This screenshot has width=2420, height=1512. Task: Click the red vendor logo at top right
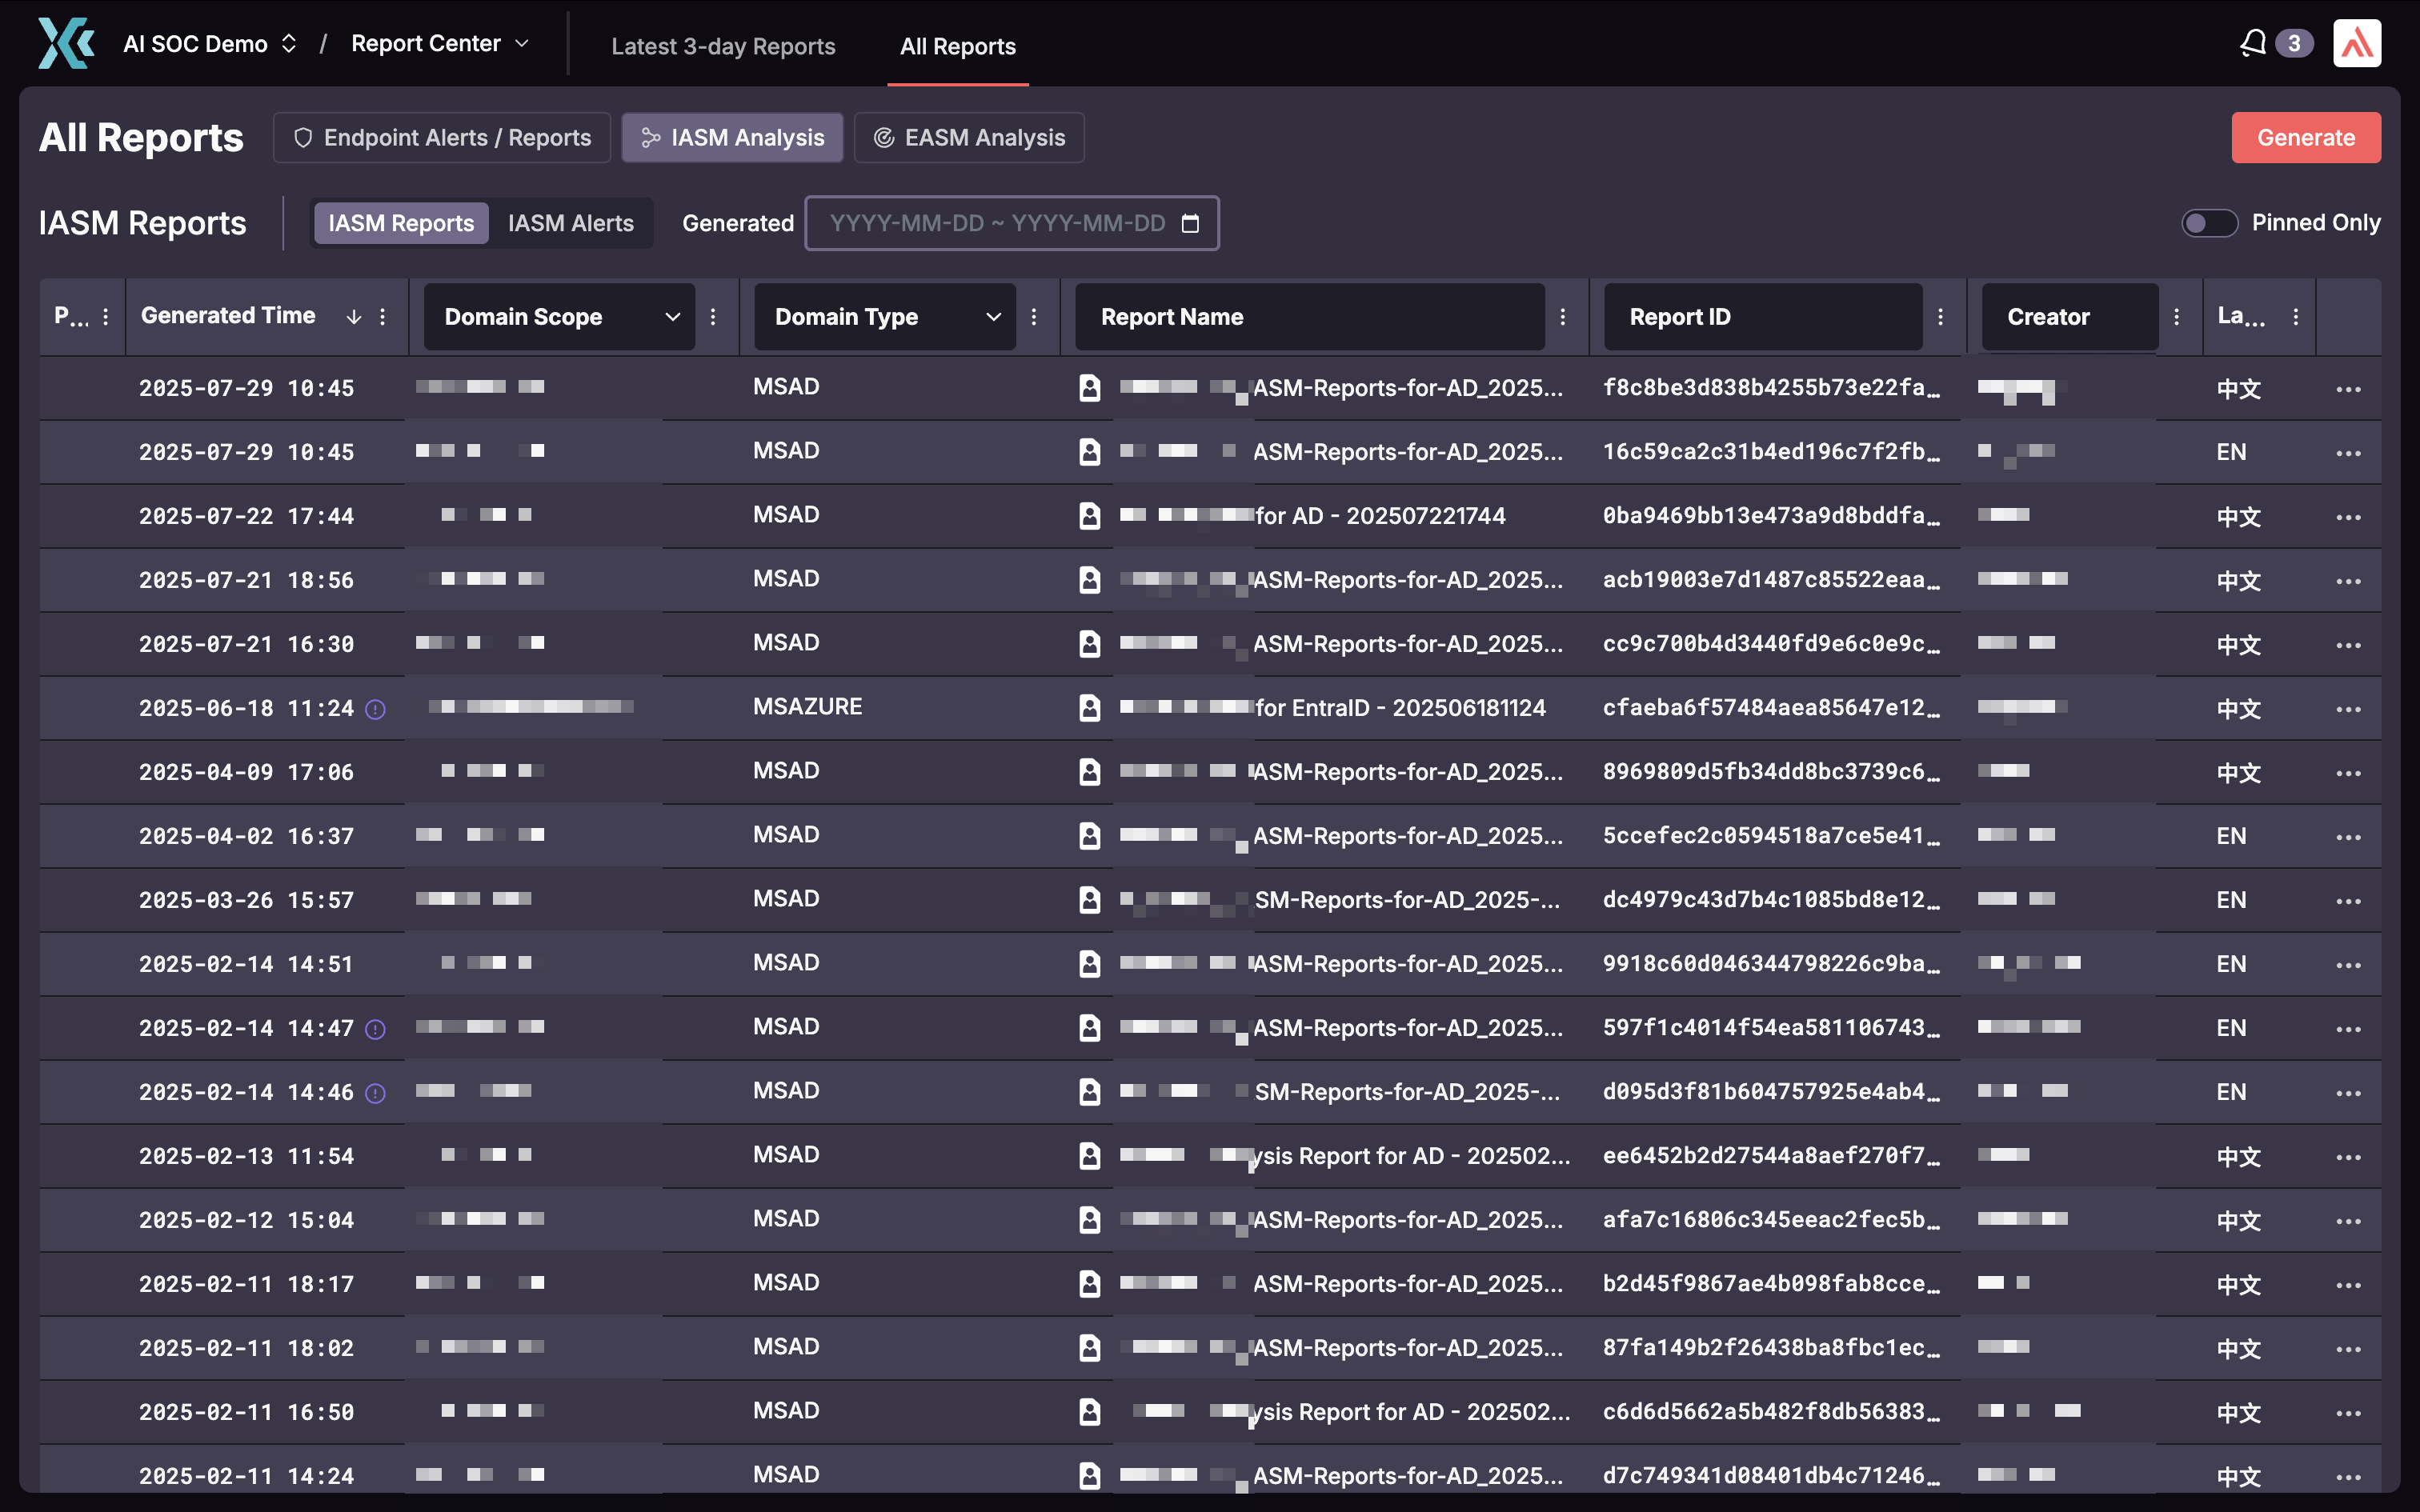2357,43
